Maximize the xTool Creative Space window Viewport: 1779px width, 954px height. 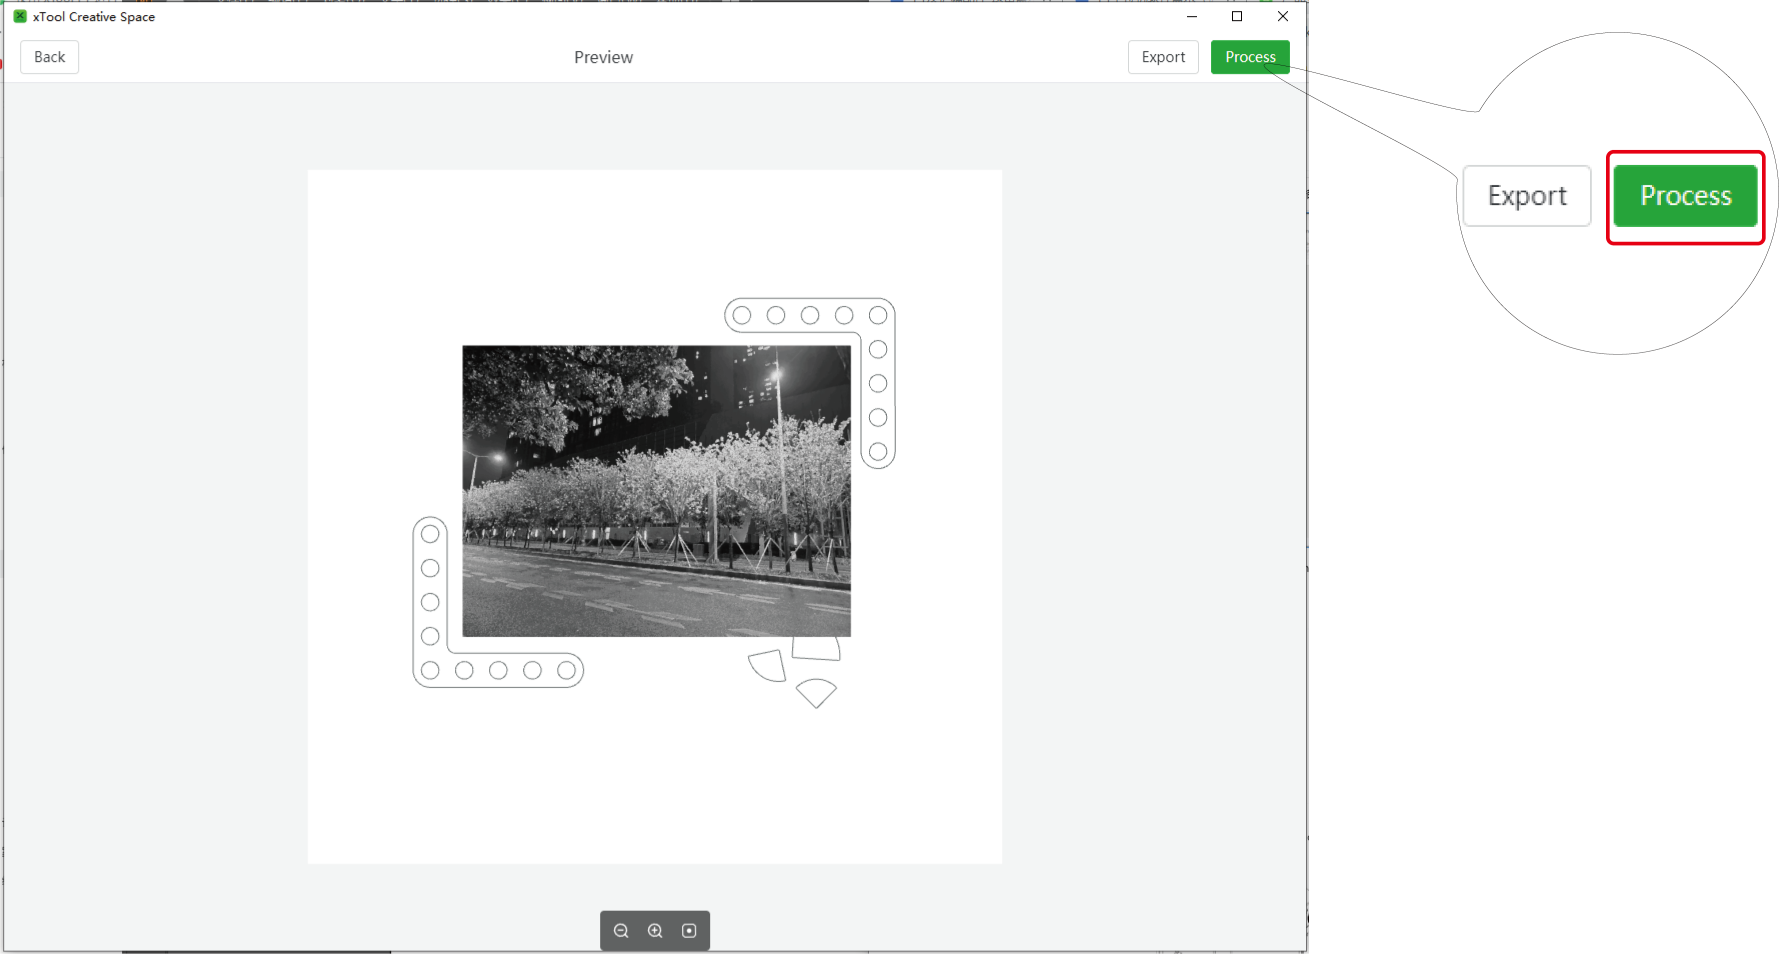tap(1237, 16)
